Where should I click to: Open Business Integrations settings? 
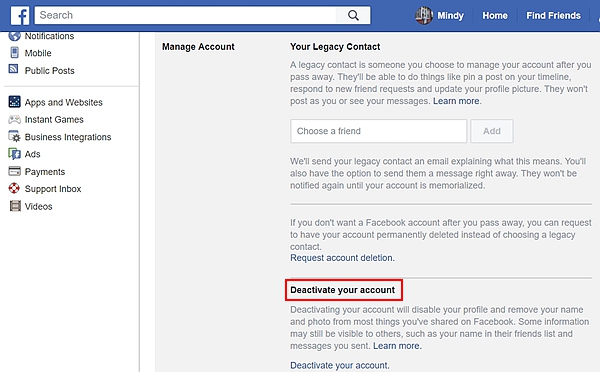(x=68, y=137)
